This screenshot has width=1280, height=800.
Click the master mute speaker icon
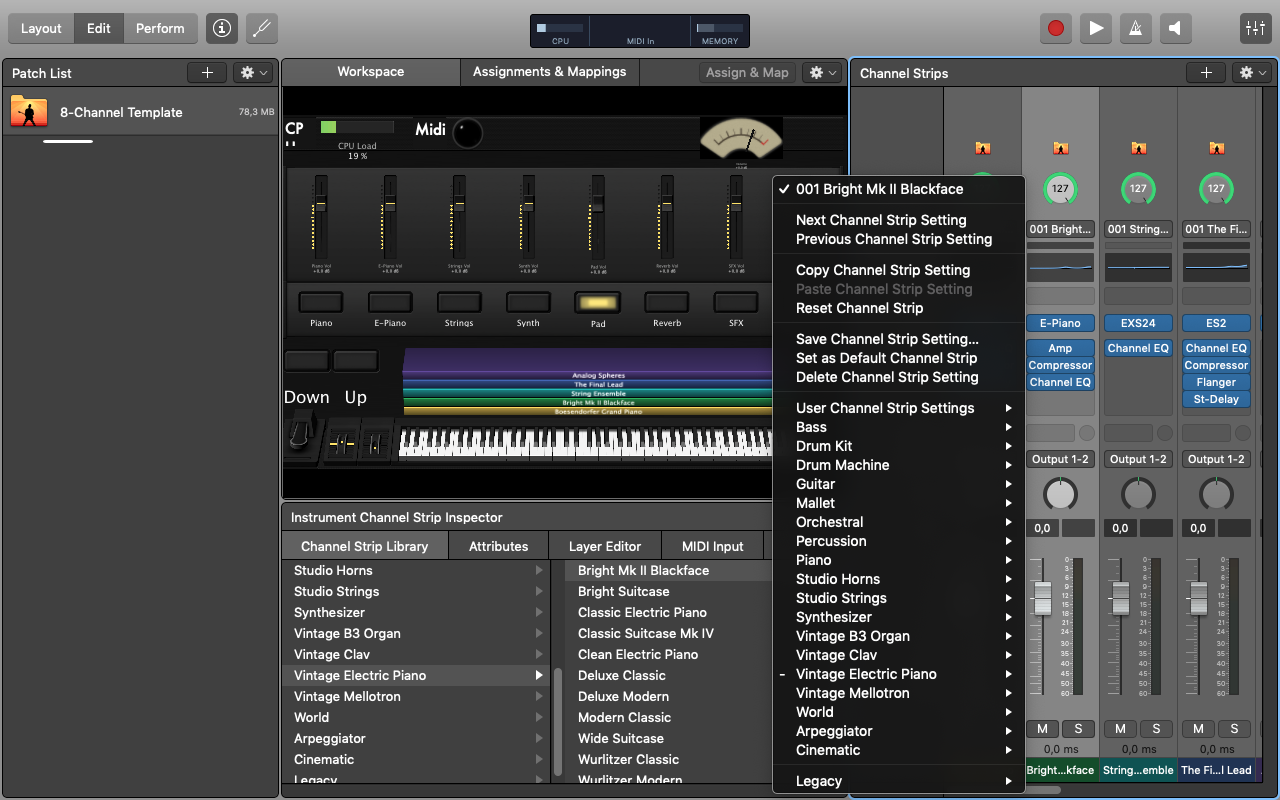click(x=1175, y=28)
